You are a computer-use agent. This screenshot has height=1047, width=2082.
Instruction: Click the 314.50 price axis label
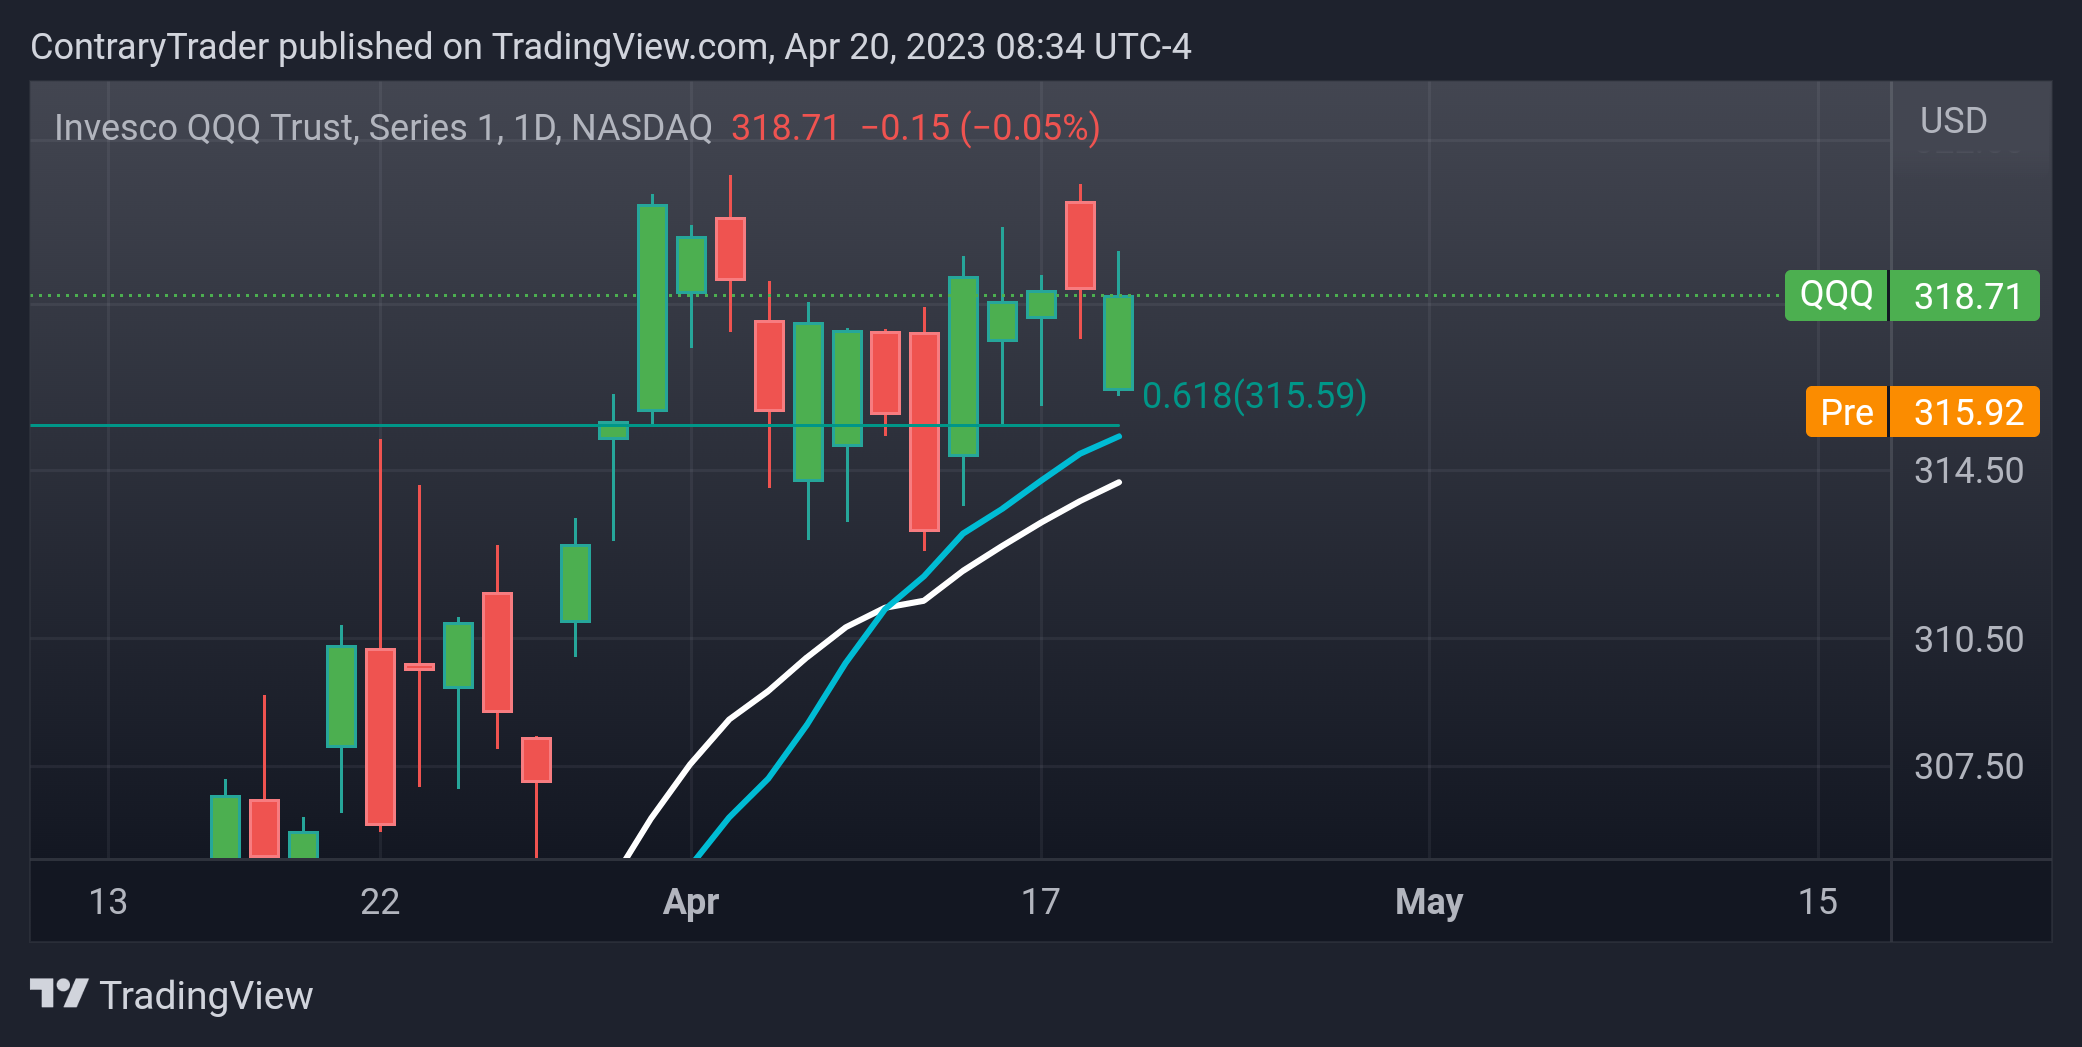point(1968,471)
